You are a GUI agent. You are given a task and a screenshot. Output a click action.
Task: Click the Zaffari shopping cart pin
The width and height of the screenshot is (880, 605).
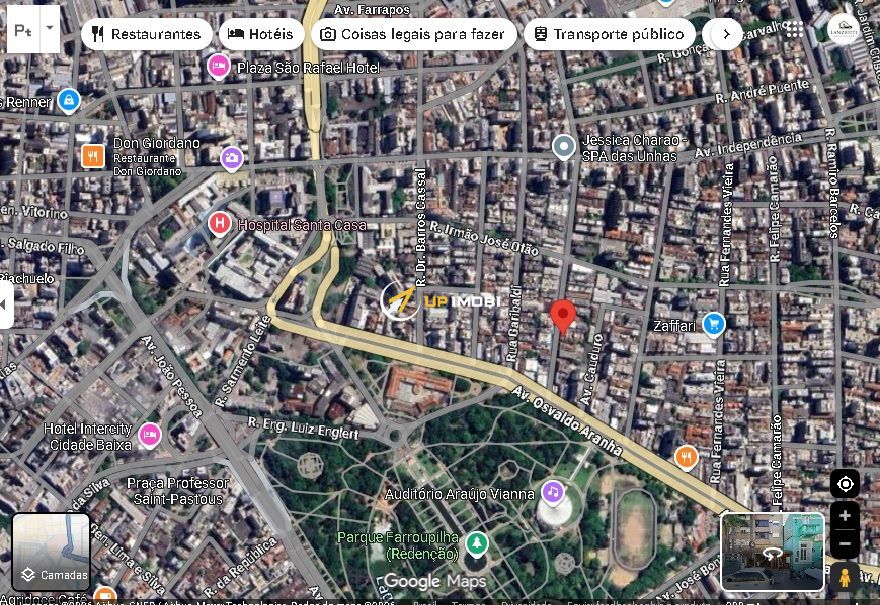click(x=713, y=323)
